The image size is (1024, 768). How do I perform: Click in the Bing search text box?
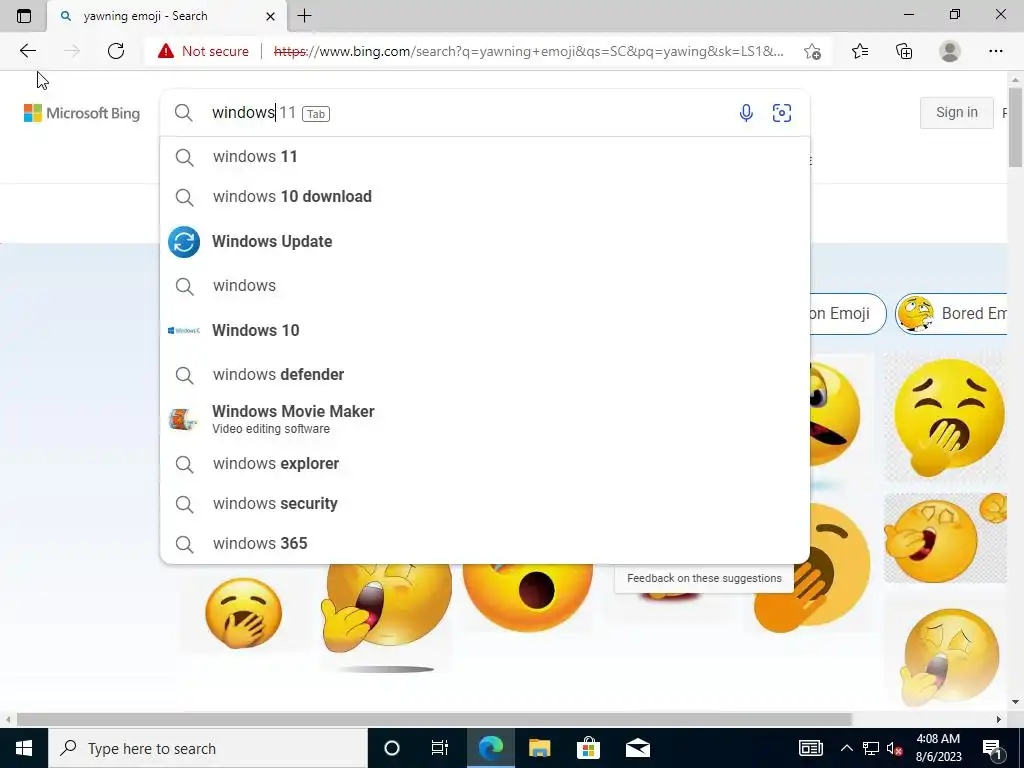tap(470, 113)
